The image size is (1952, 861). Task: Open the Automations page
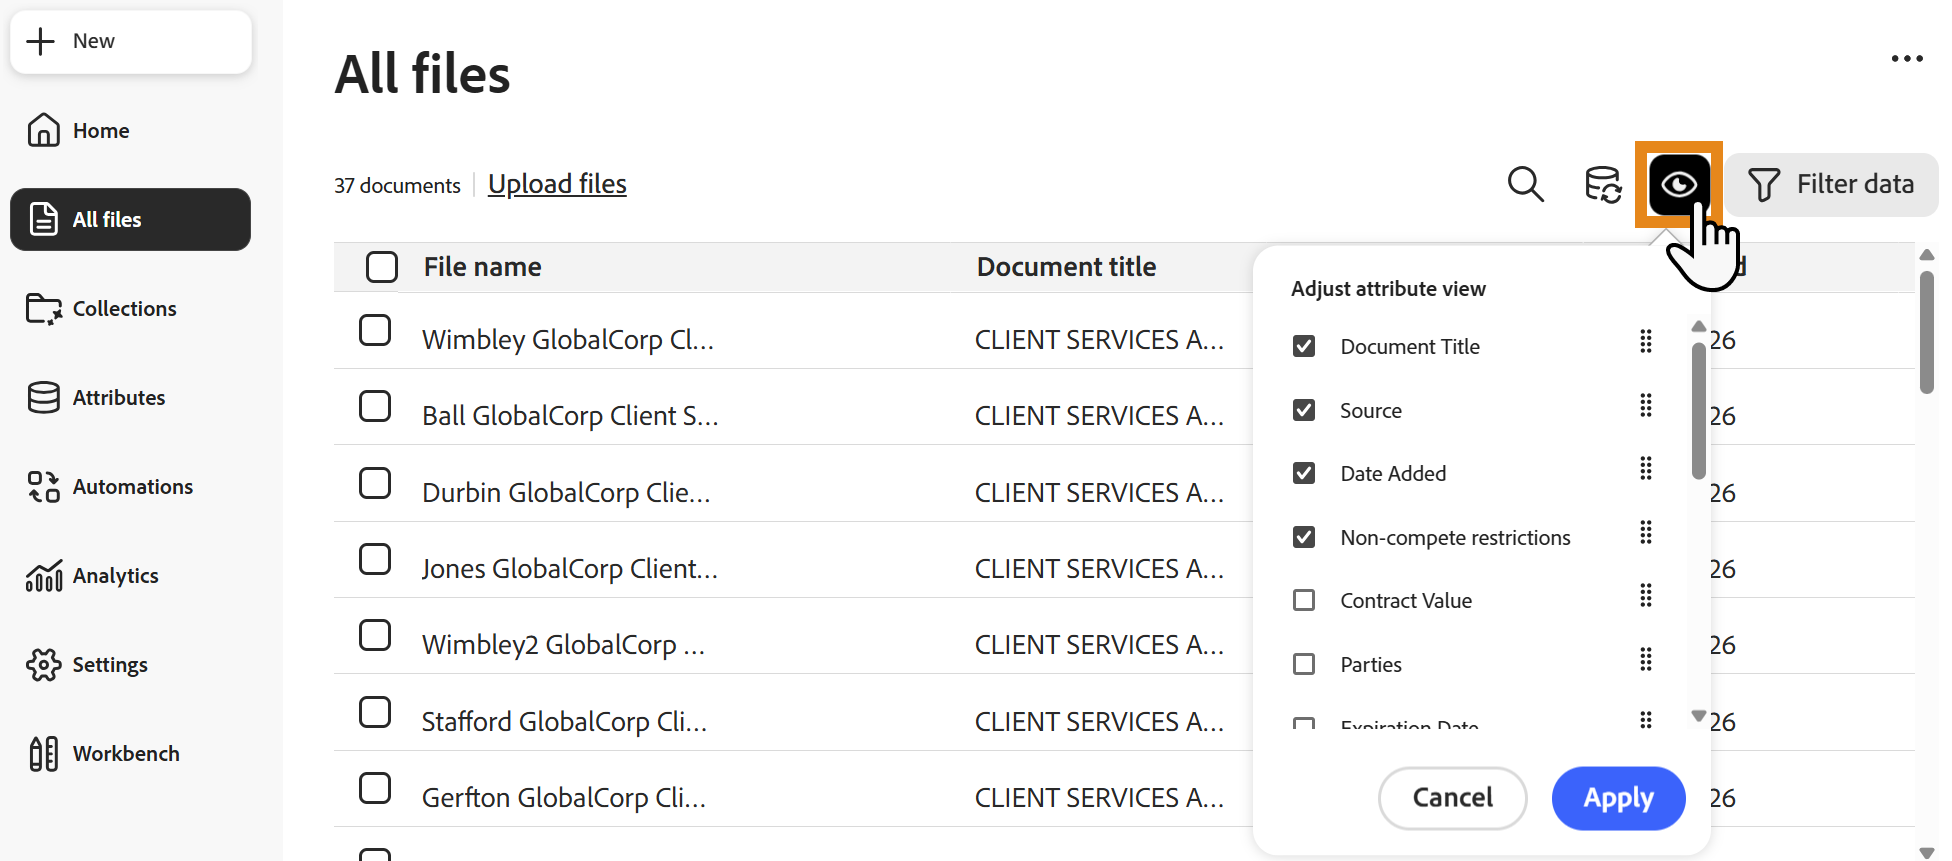130,487
